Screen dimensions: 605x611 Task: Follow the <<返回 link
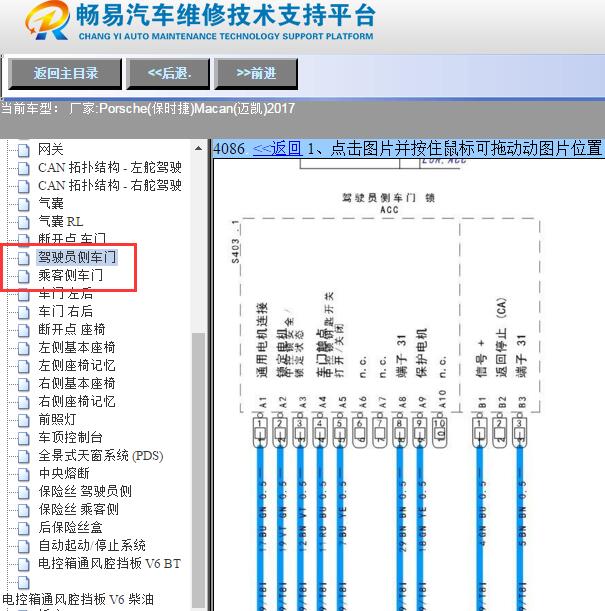click(x=277, y=148)
